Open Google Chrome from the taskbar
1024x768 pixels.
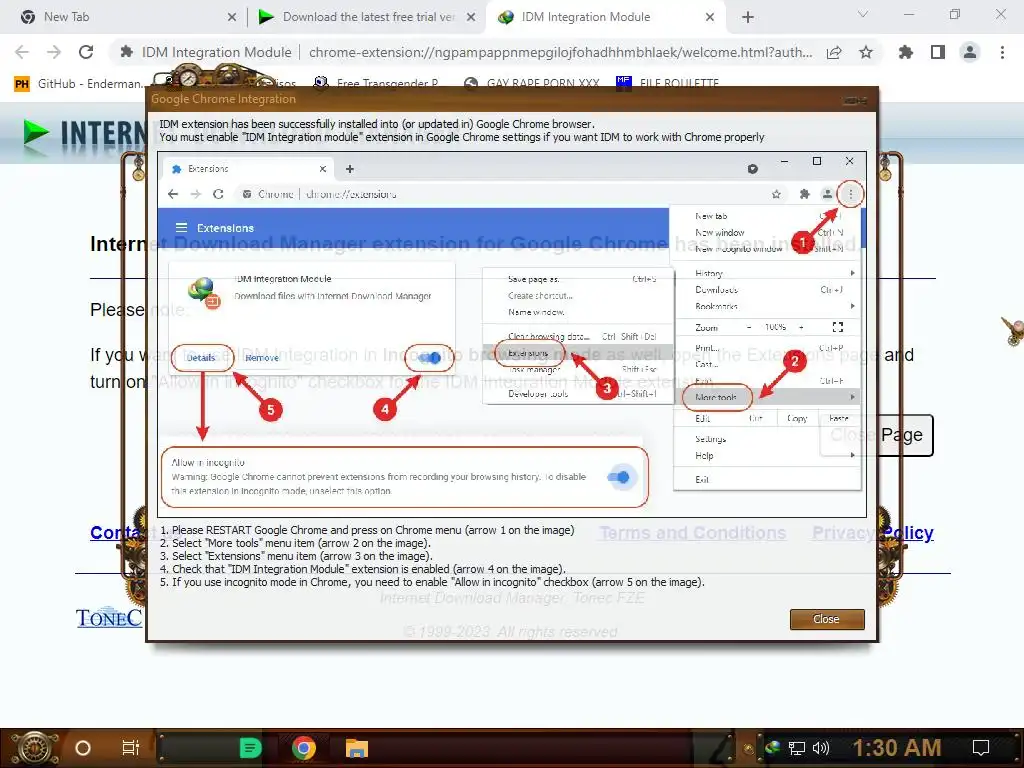(304, 748)
